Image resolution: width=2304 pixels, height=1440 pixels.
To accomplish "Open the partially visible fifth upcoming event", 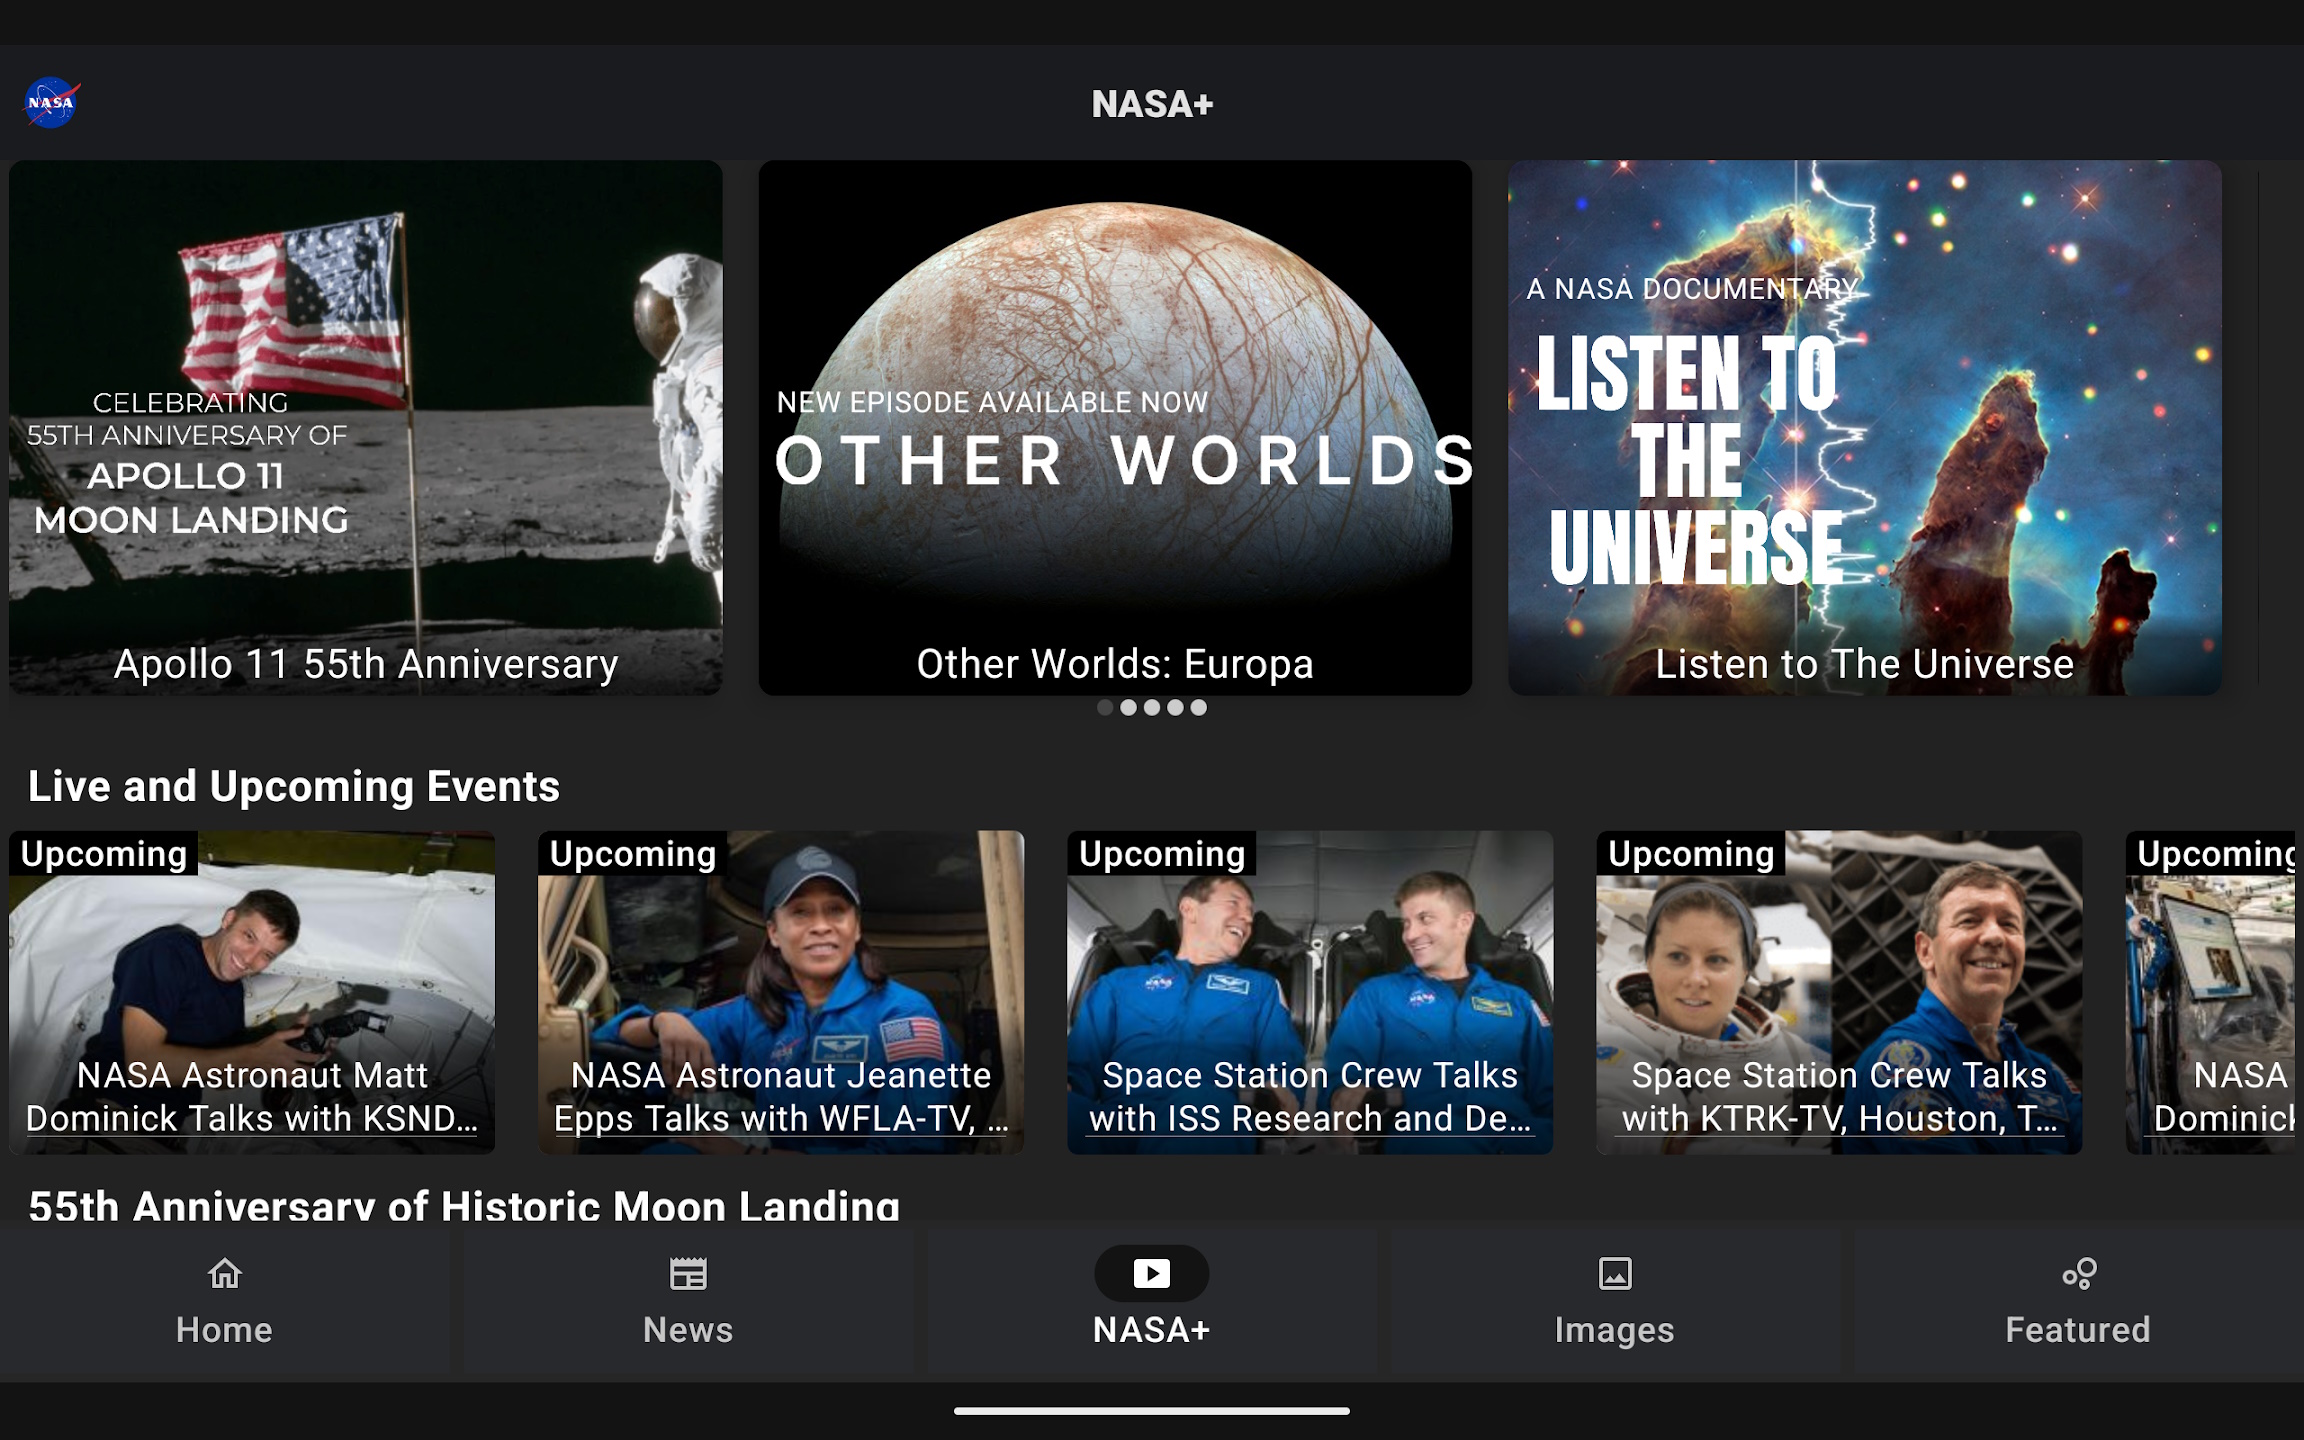I will (2214, 992).
